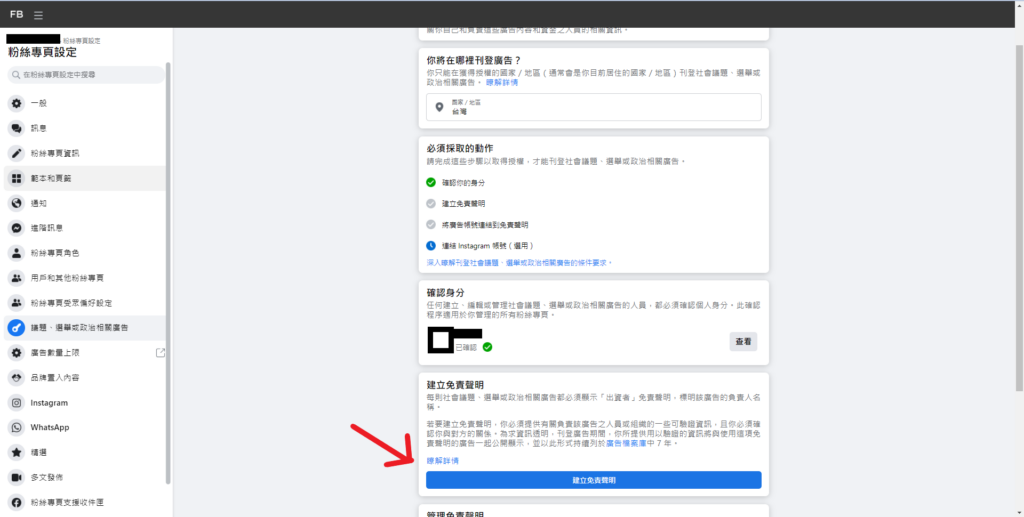Viewport: 1024px width, 517px height.
Task: Open external link icon beside 廣告數量上限
Action: pos(160,352)
